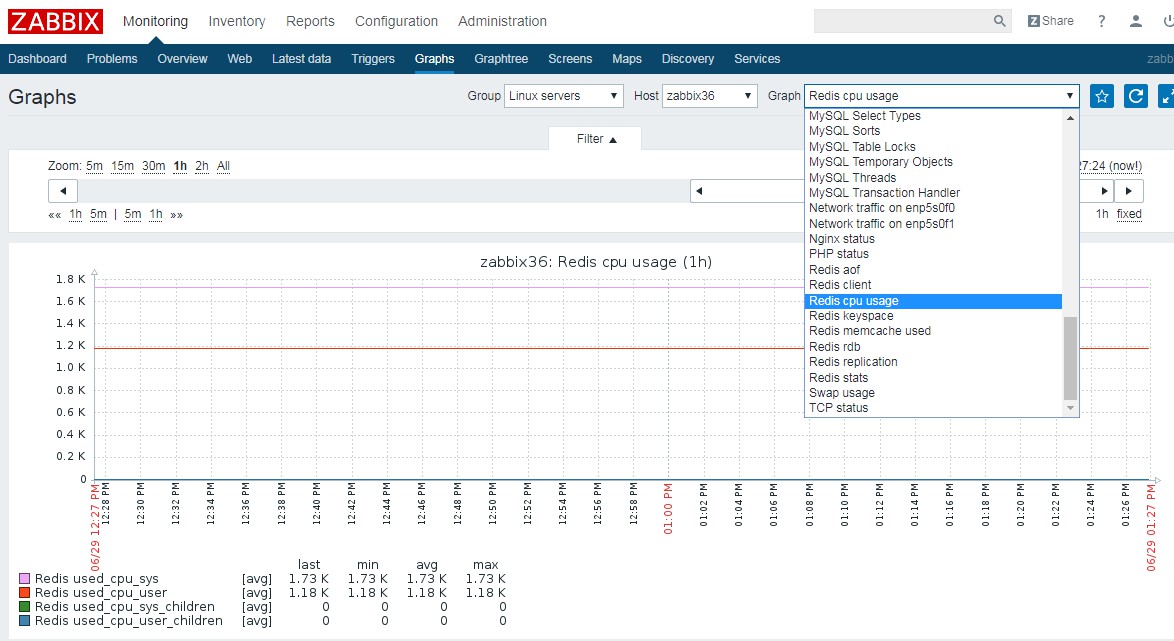Add graph to favourites with star icon
Screen dimensions: 1174x641
coord(1101,96)
